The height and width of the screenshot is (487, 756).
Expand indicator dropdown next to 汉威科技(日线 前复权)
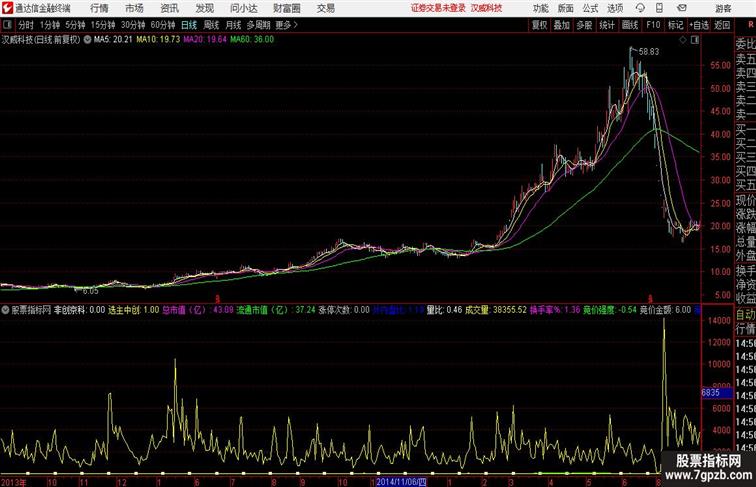[x=87, y=40]
